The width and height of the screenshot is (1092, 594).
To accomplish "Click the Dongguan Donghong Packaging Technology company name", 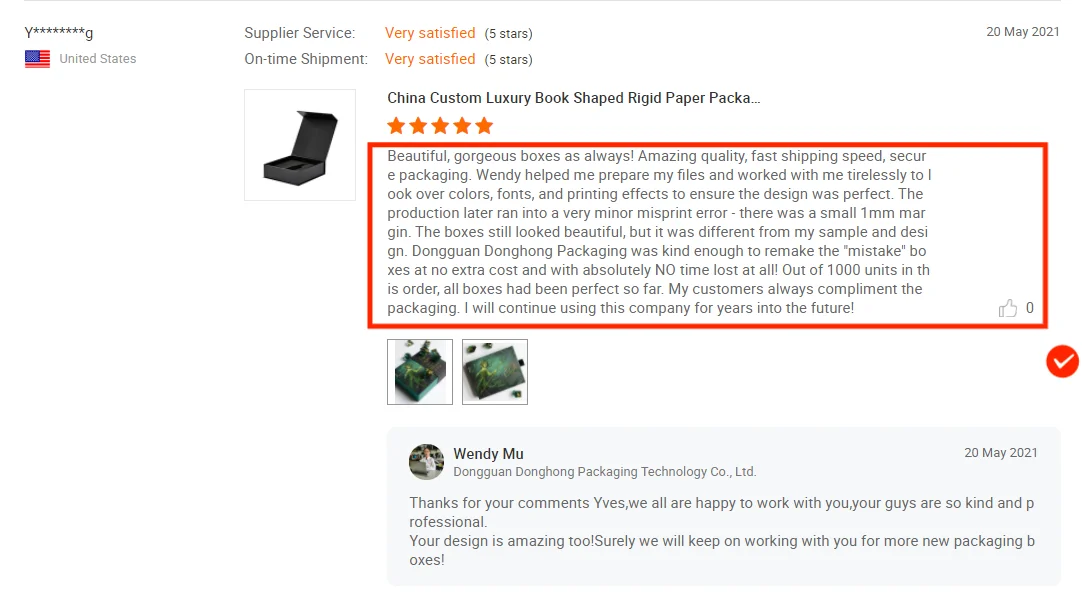I will [x=604, y=471].
